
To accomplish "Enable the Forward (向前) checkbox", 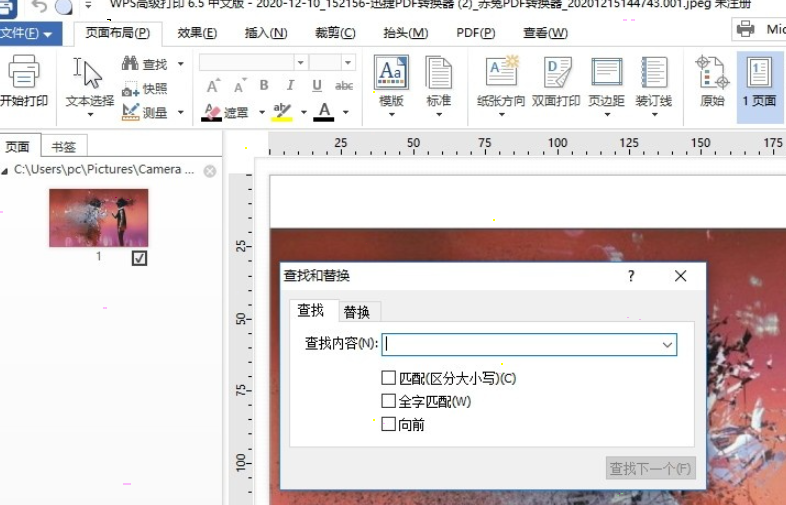I will point(388,424).
